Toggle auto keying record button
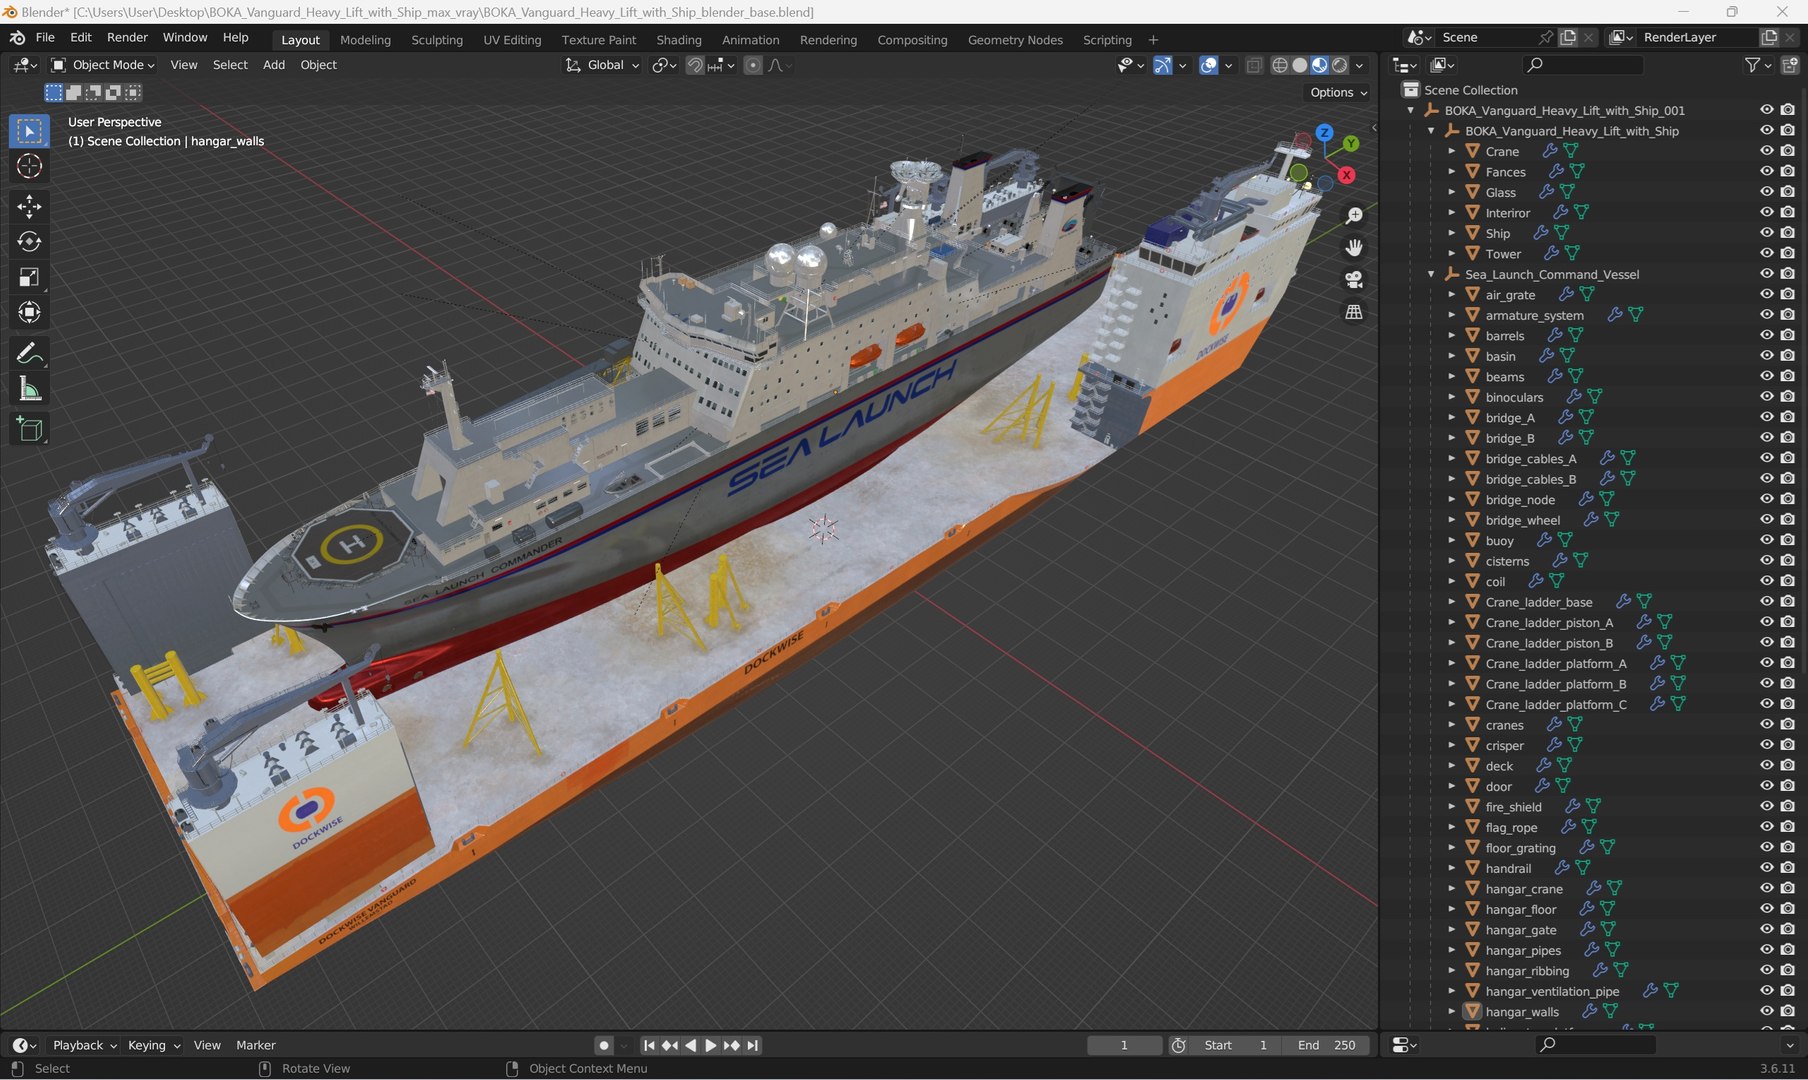The width and height of the screenshot is (1808, 1080). pos(603,1045)
